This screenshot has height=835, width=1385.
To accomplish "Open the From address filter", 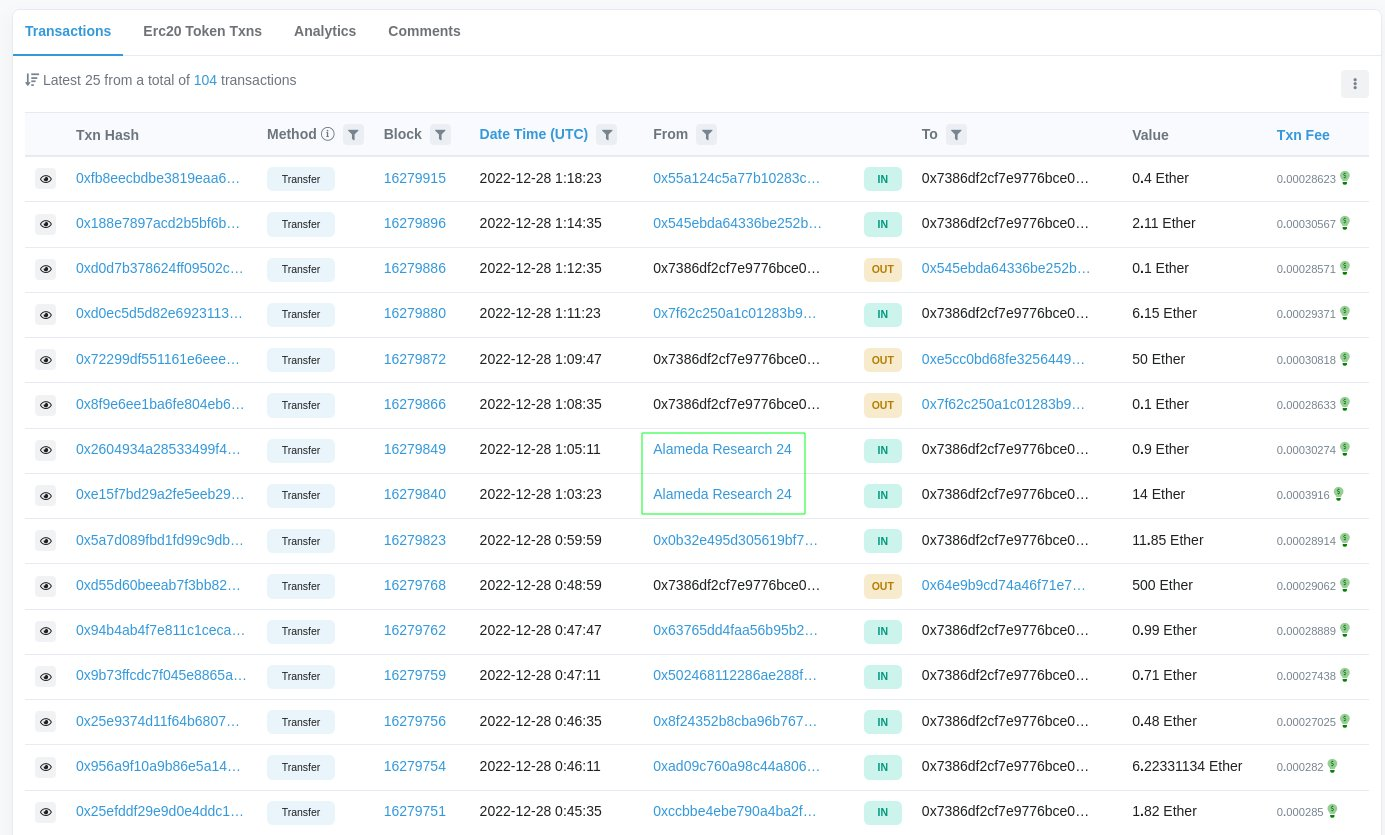I will pyautogui.click(x=706, y=135).
